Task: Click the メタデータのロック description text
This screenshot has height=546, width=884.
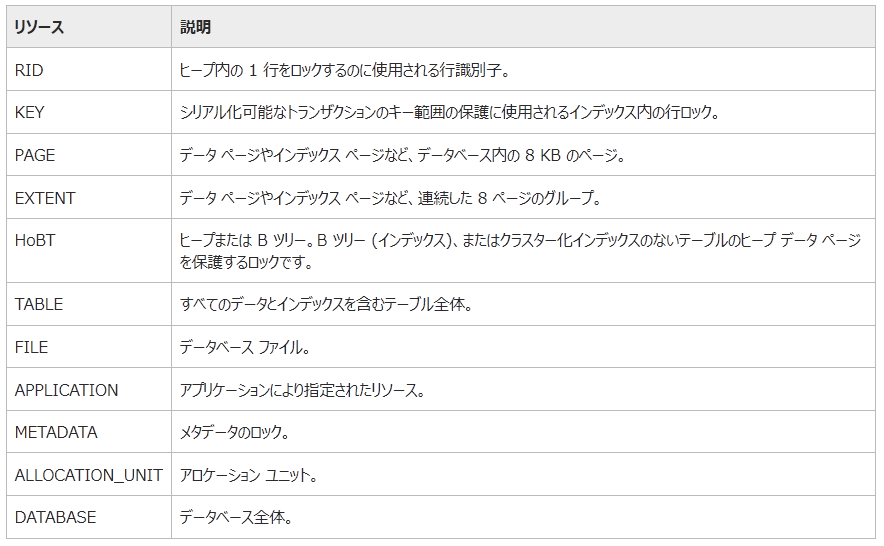Action: (235, 432)
